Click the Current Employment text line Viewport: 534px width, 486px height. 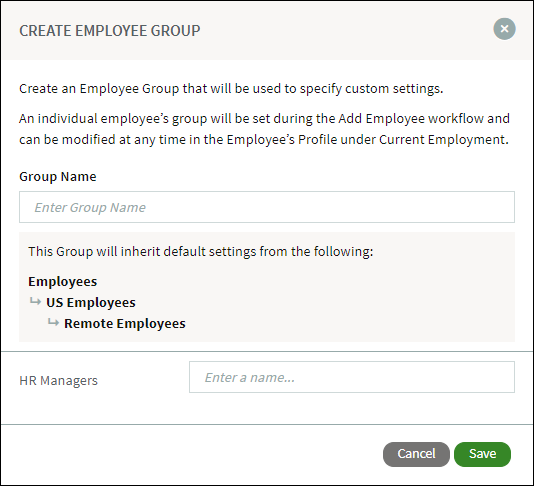(x=264, y=140)
